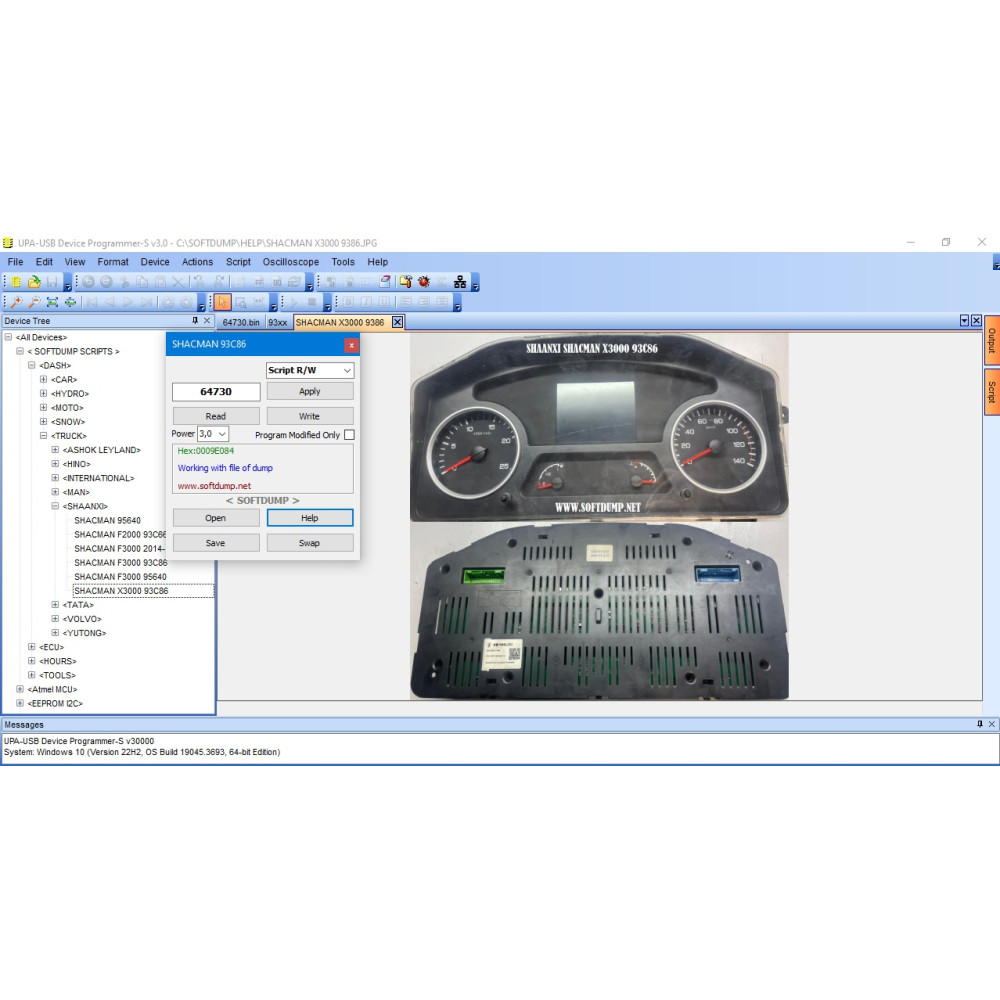Select the zoom-to-region tool icon
Screen dimensions: 1000x1000
[x=240, y=302]
